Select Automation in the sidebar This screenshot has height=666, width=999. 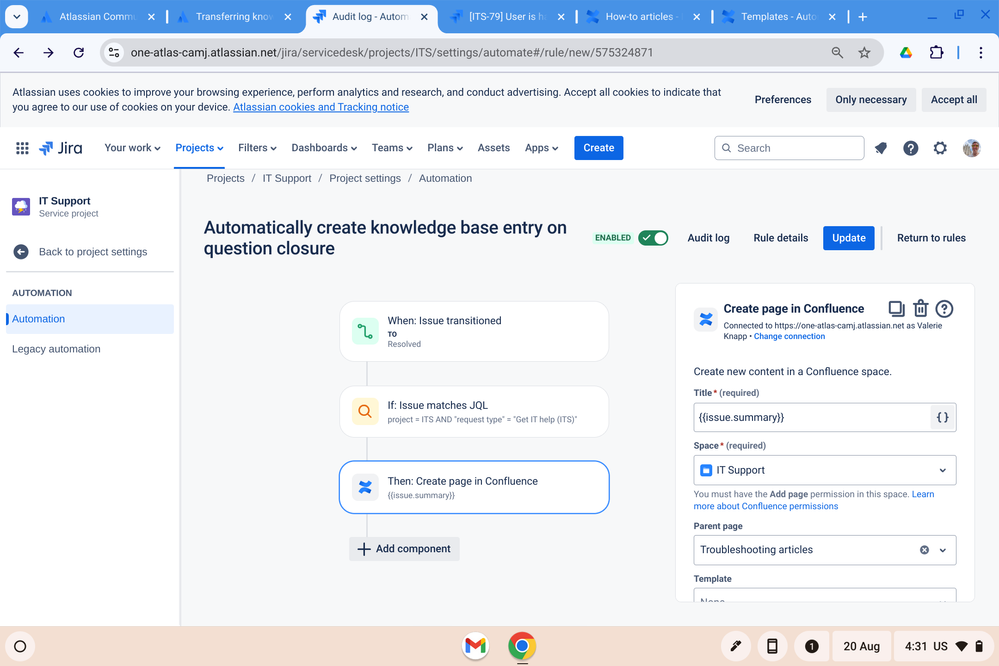[90, 319]
